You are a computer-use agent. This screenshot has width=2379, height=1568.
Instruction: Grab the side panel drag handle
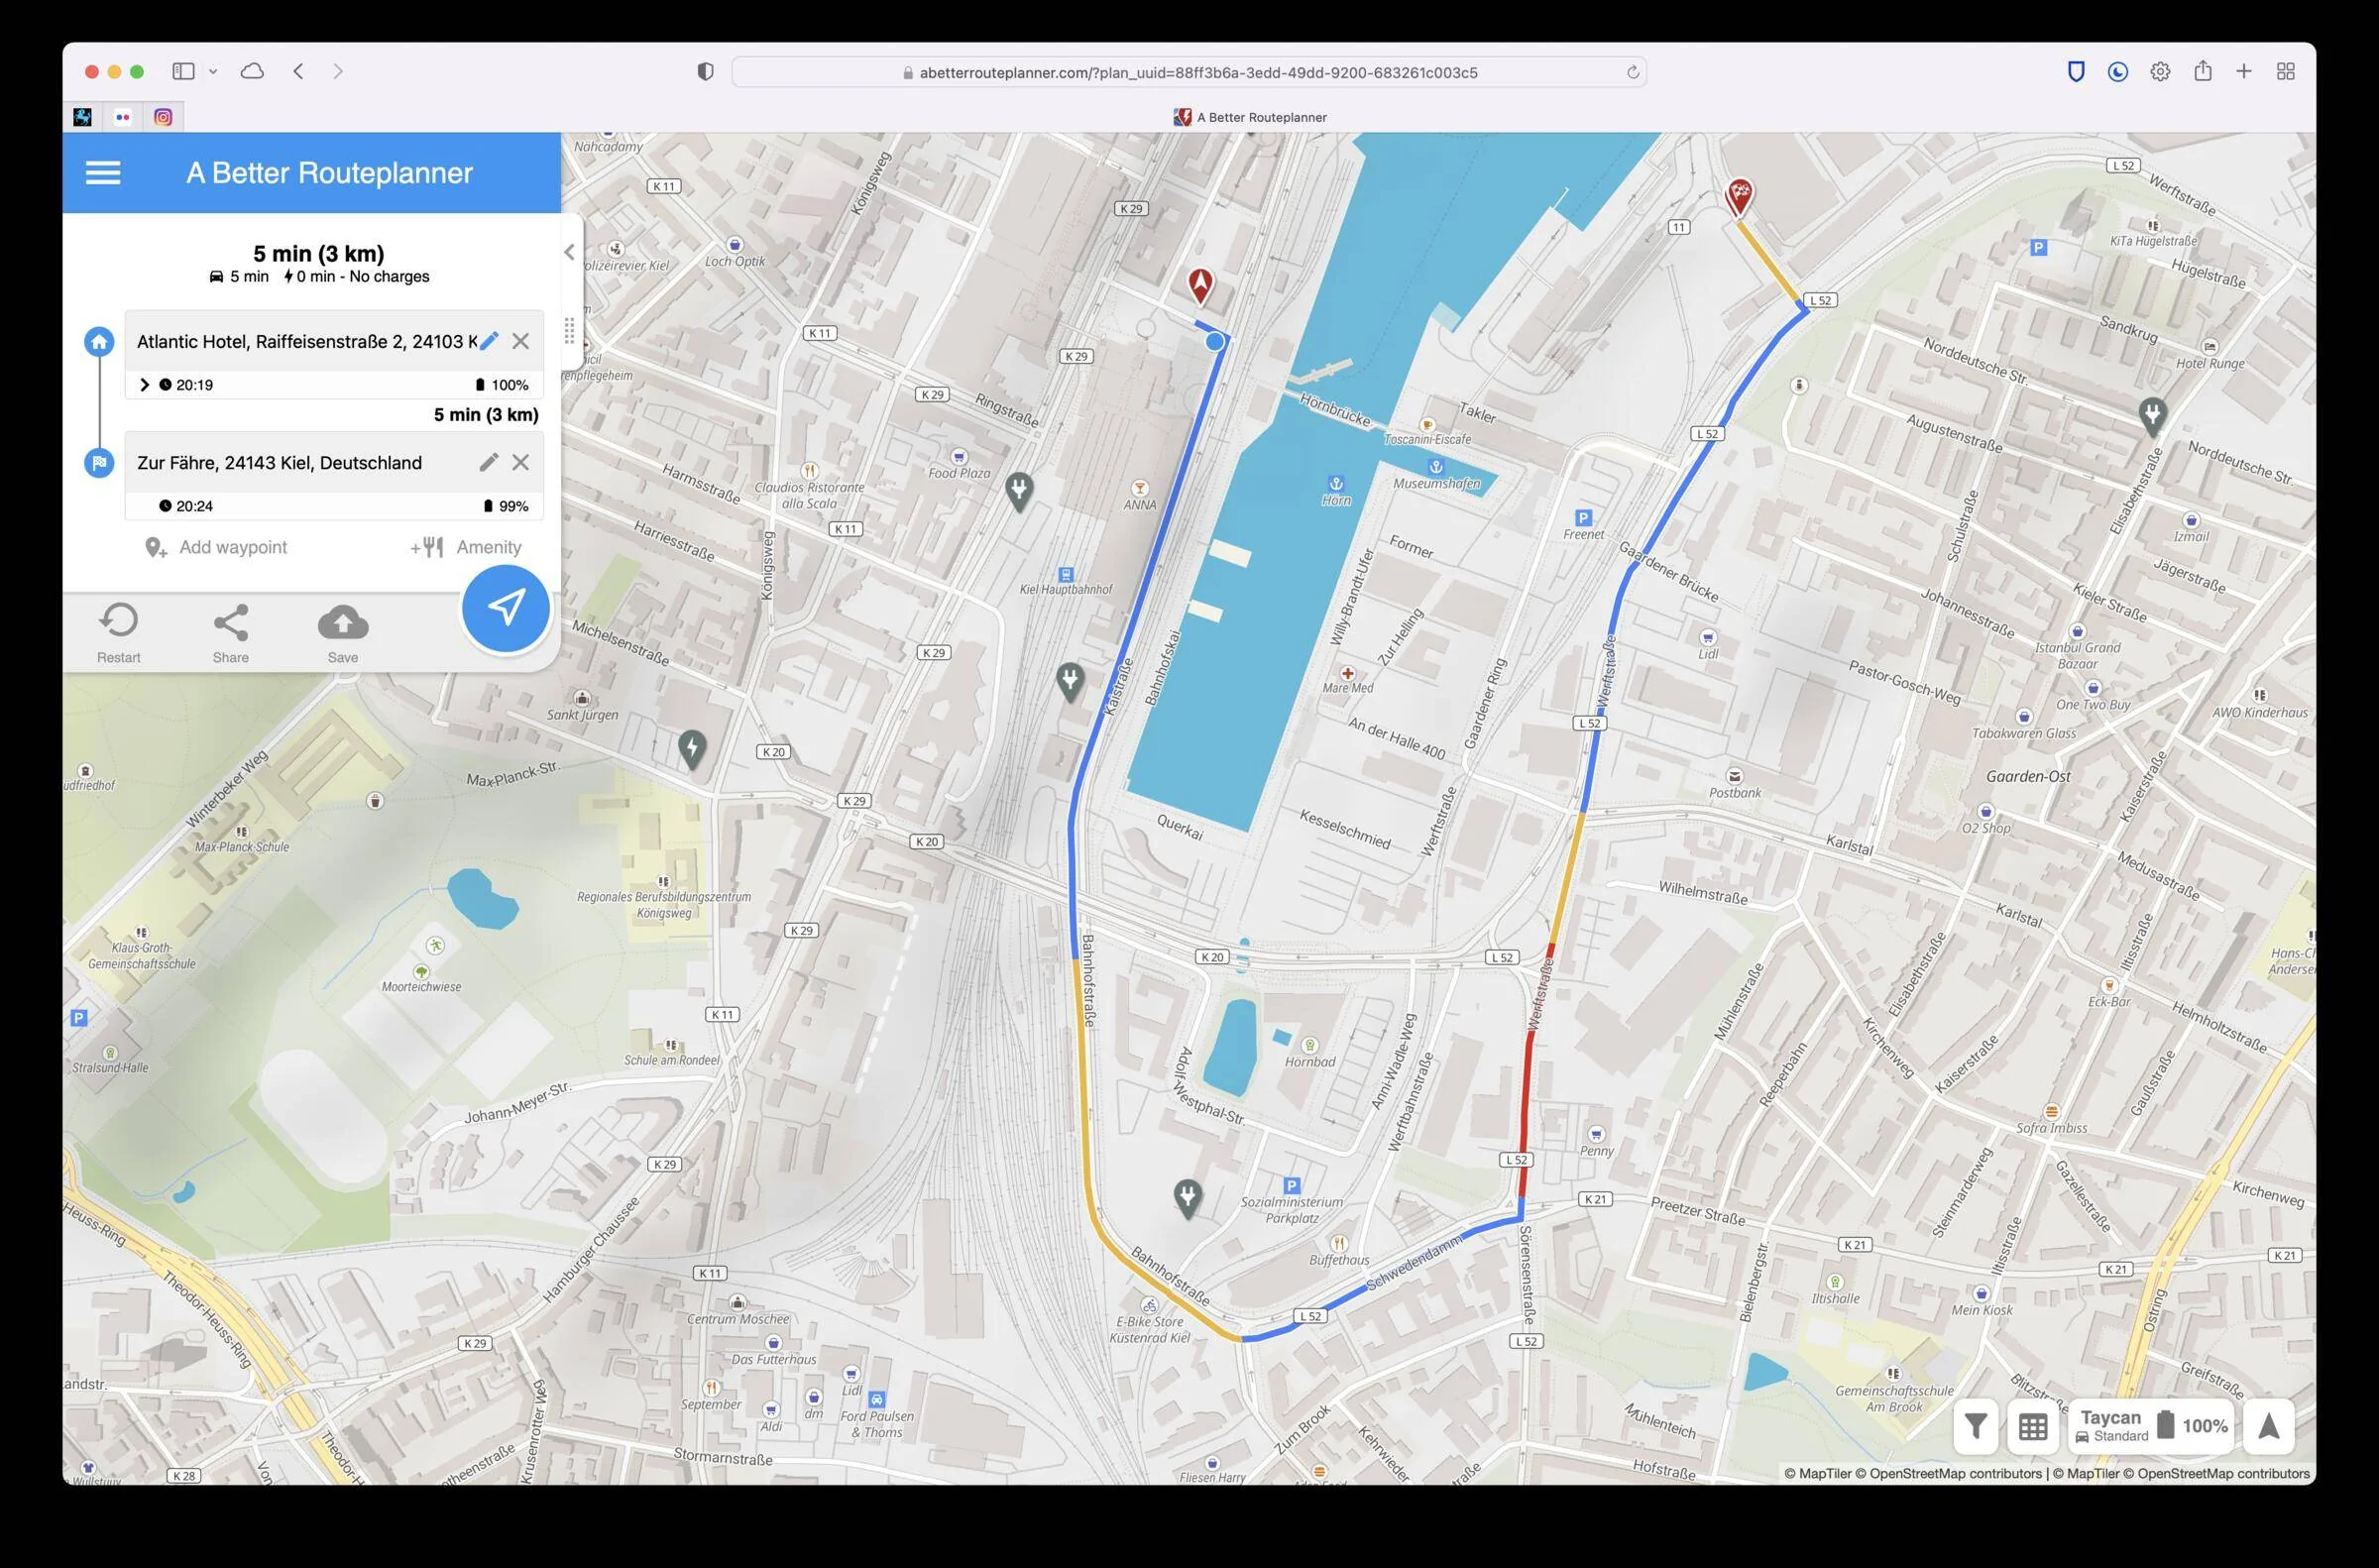click(x=569, y=330)
